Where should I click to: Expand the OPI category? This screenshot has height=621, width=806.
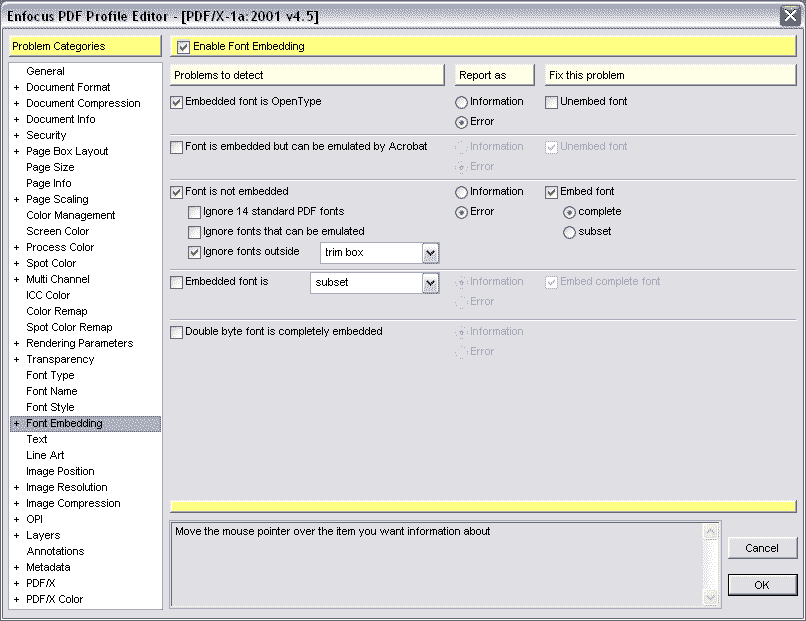16,519
